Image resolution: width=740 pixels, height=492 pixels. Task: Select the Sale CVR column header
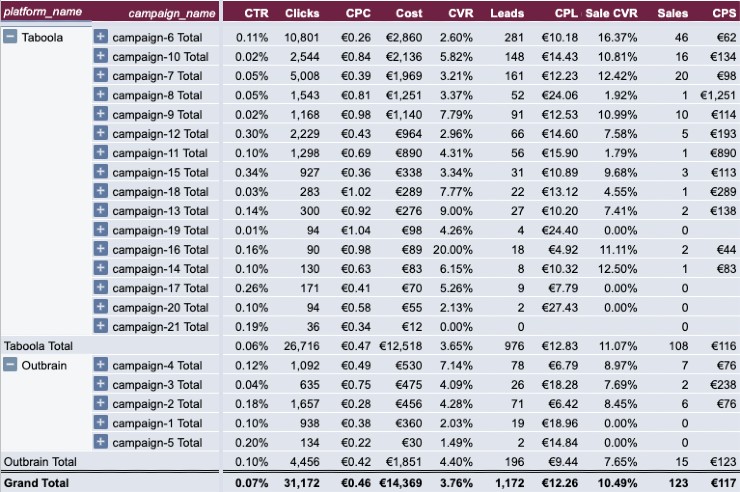(611, 13)
